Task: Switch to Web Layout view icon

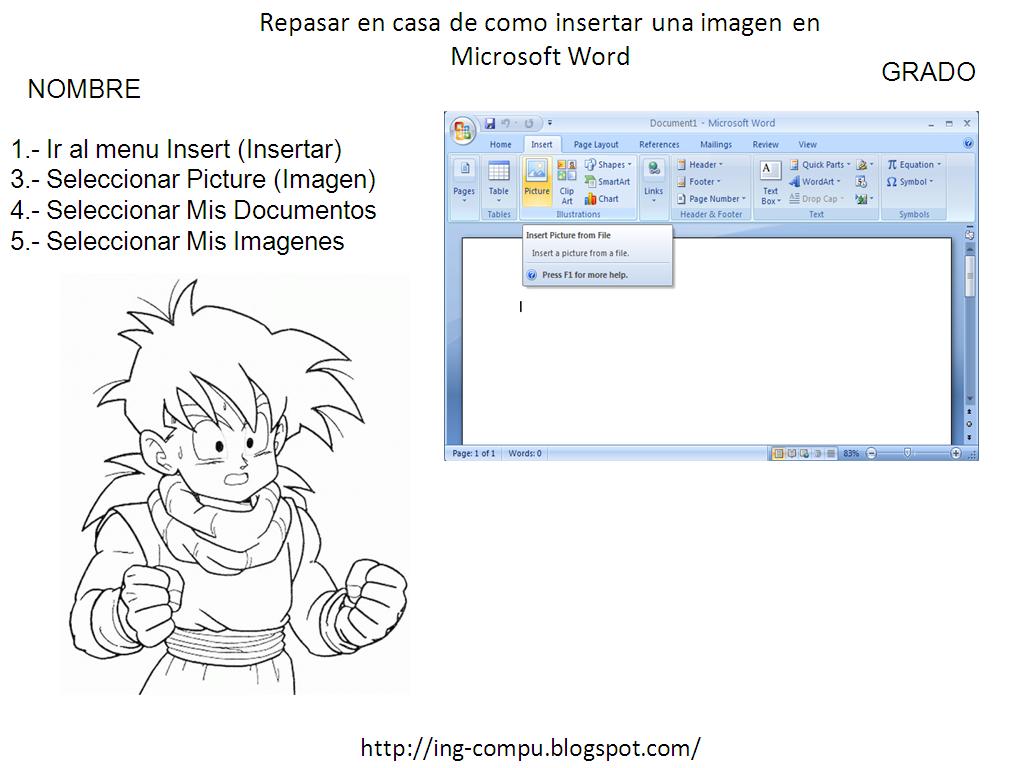Action: (805, 453)
